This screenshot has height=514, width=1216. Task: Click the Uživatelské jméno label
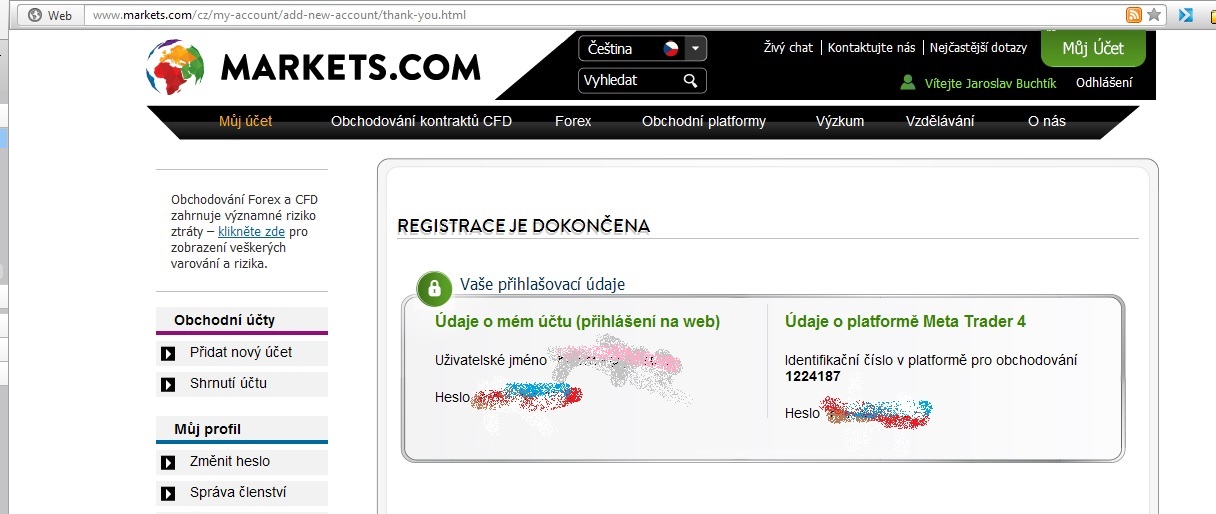(x=489, y=359)
